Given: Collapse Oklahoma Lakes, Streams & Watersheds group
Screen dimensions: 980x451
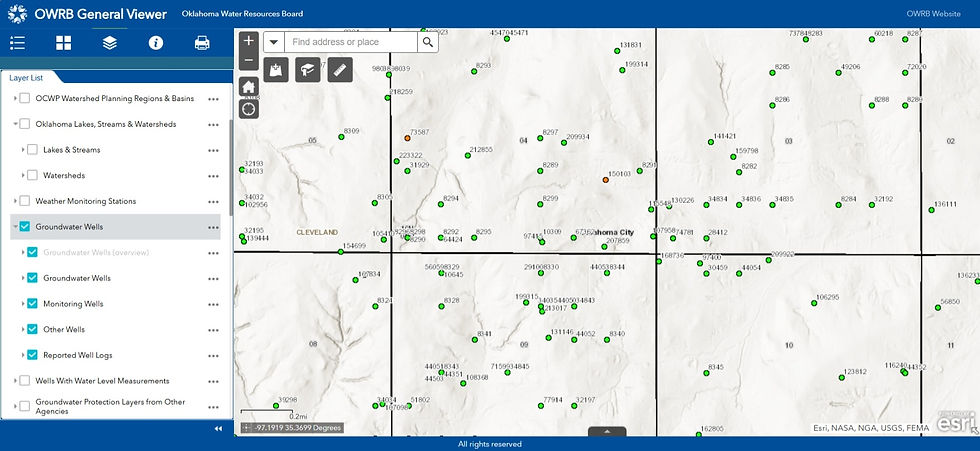Looking at the screenshot, I should [x=15, y=124].
